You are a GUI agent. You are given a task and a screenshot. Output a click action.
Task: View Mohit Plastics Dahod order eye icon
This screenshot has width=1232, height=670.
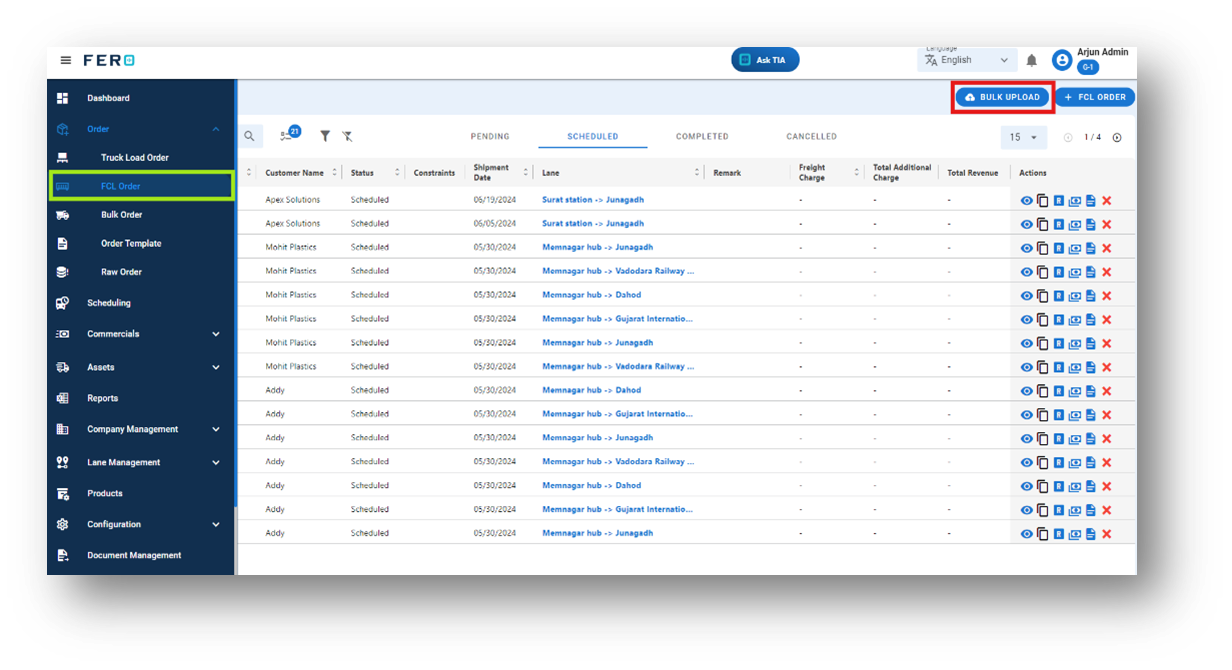[x=1026, y=296]
